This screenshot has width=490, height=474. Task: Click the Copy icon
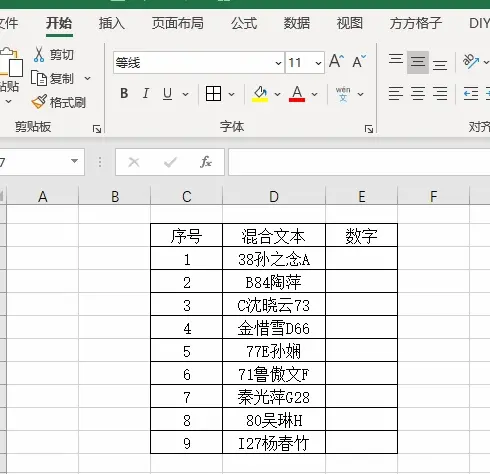(39, 78)
